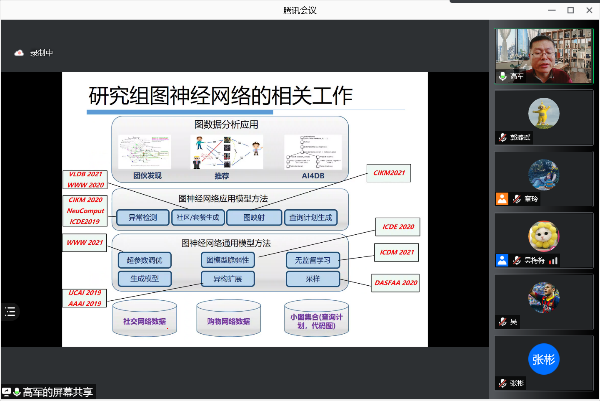Click the 高军的屏幕共享 label
Image resolution: width=600 pixels, height=401 pixels.
tap(58, 392)
